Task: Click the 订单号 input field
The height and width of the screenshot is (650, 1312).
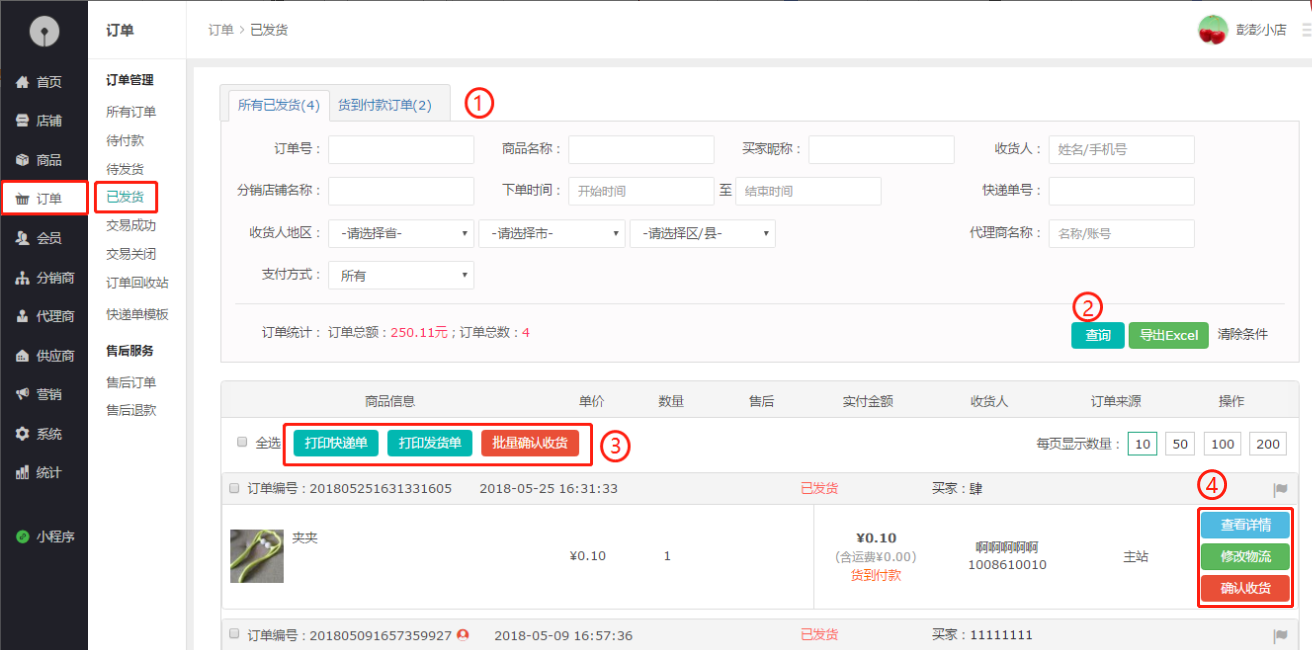Action: pyautogui.click(x=401, y=150)
